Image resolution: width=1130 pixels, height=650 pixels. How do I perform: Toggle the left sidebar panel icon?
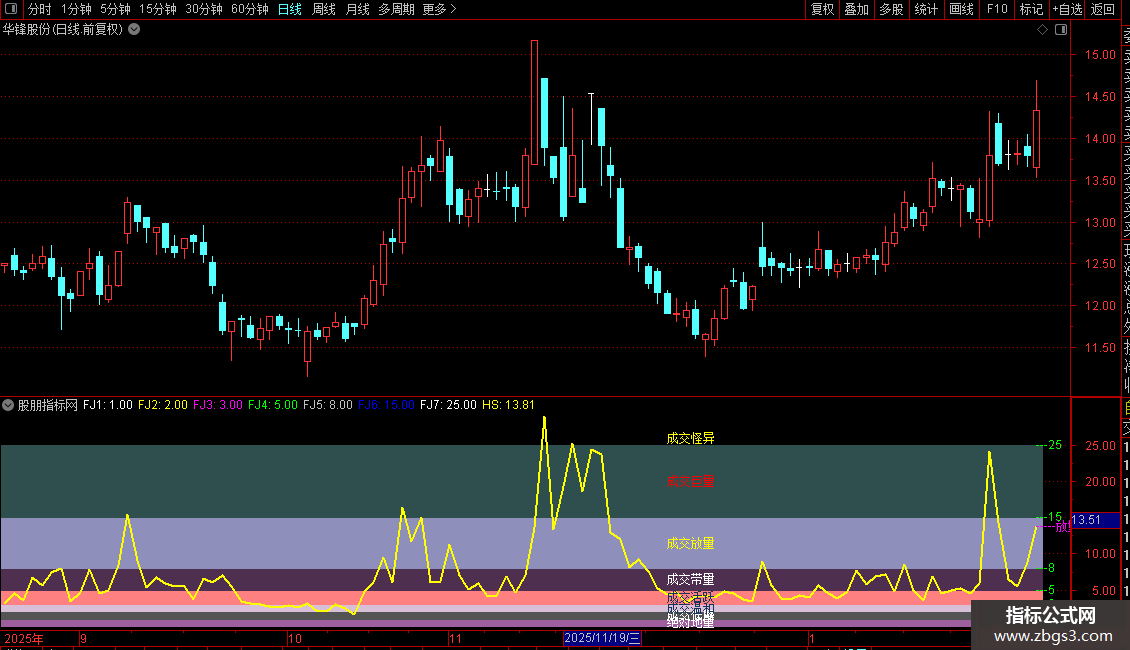pyautogui.click(x=11, y=9)
